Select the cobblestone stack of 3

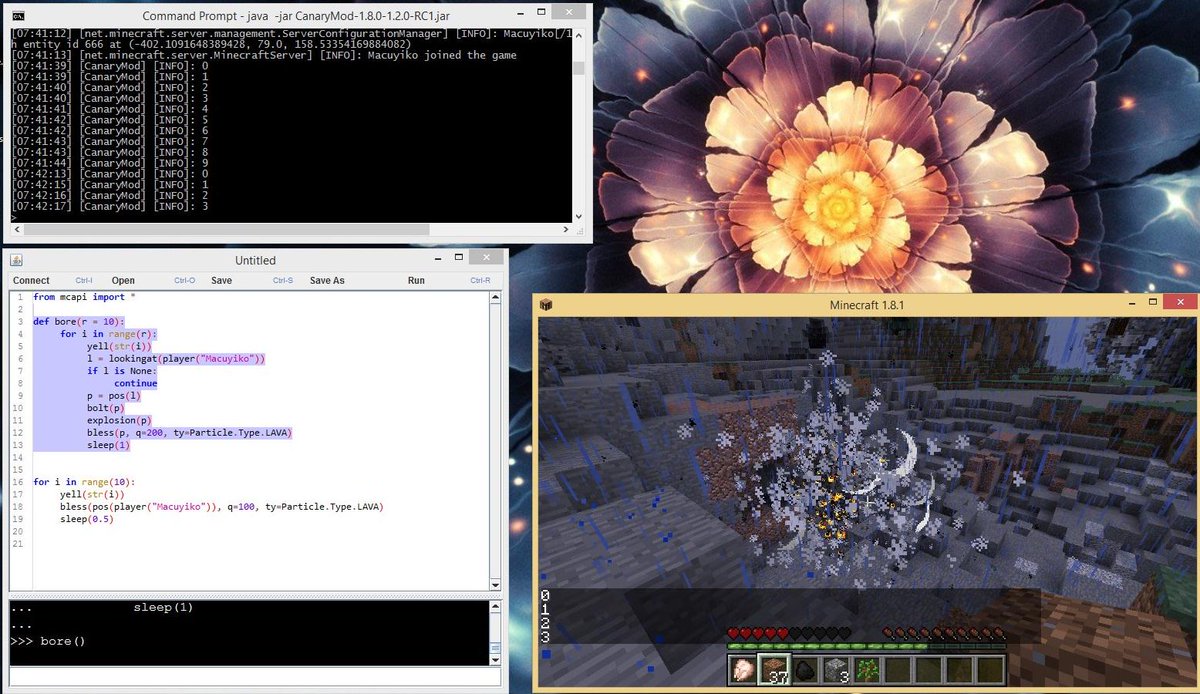tap(835, 669)
